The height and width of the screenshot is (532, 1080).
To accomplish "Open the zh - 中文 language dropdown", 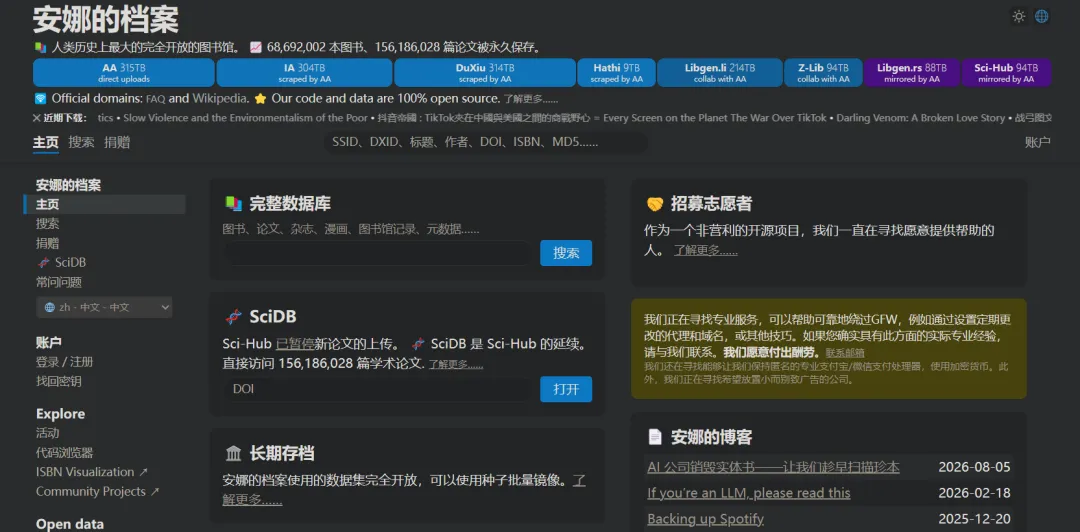I will (x=104, y=307).
